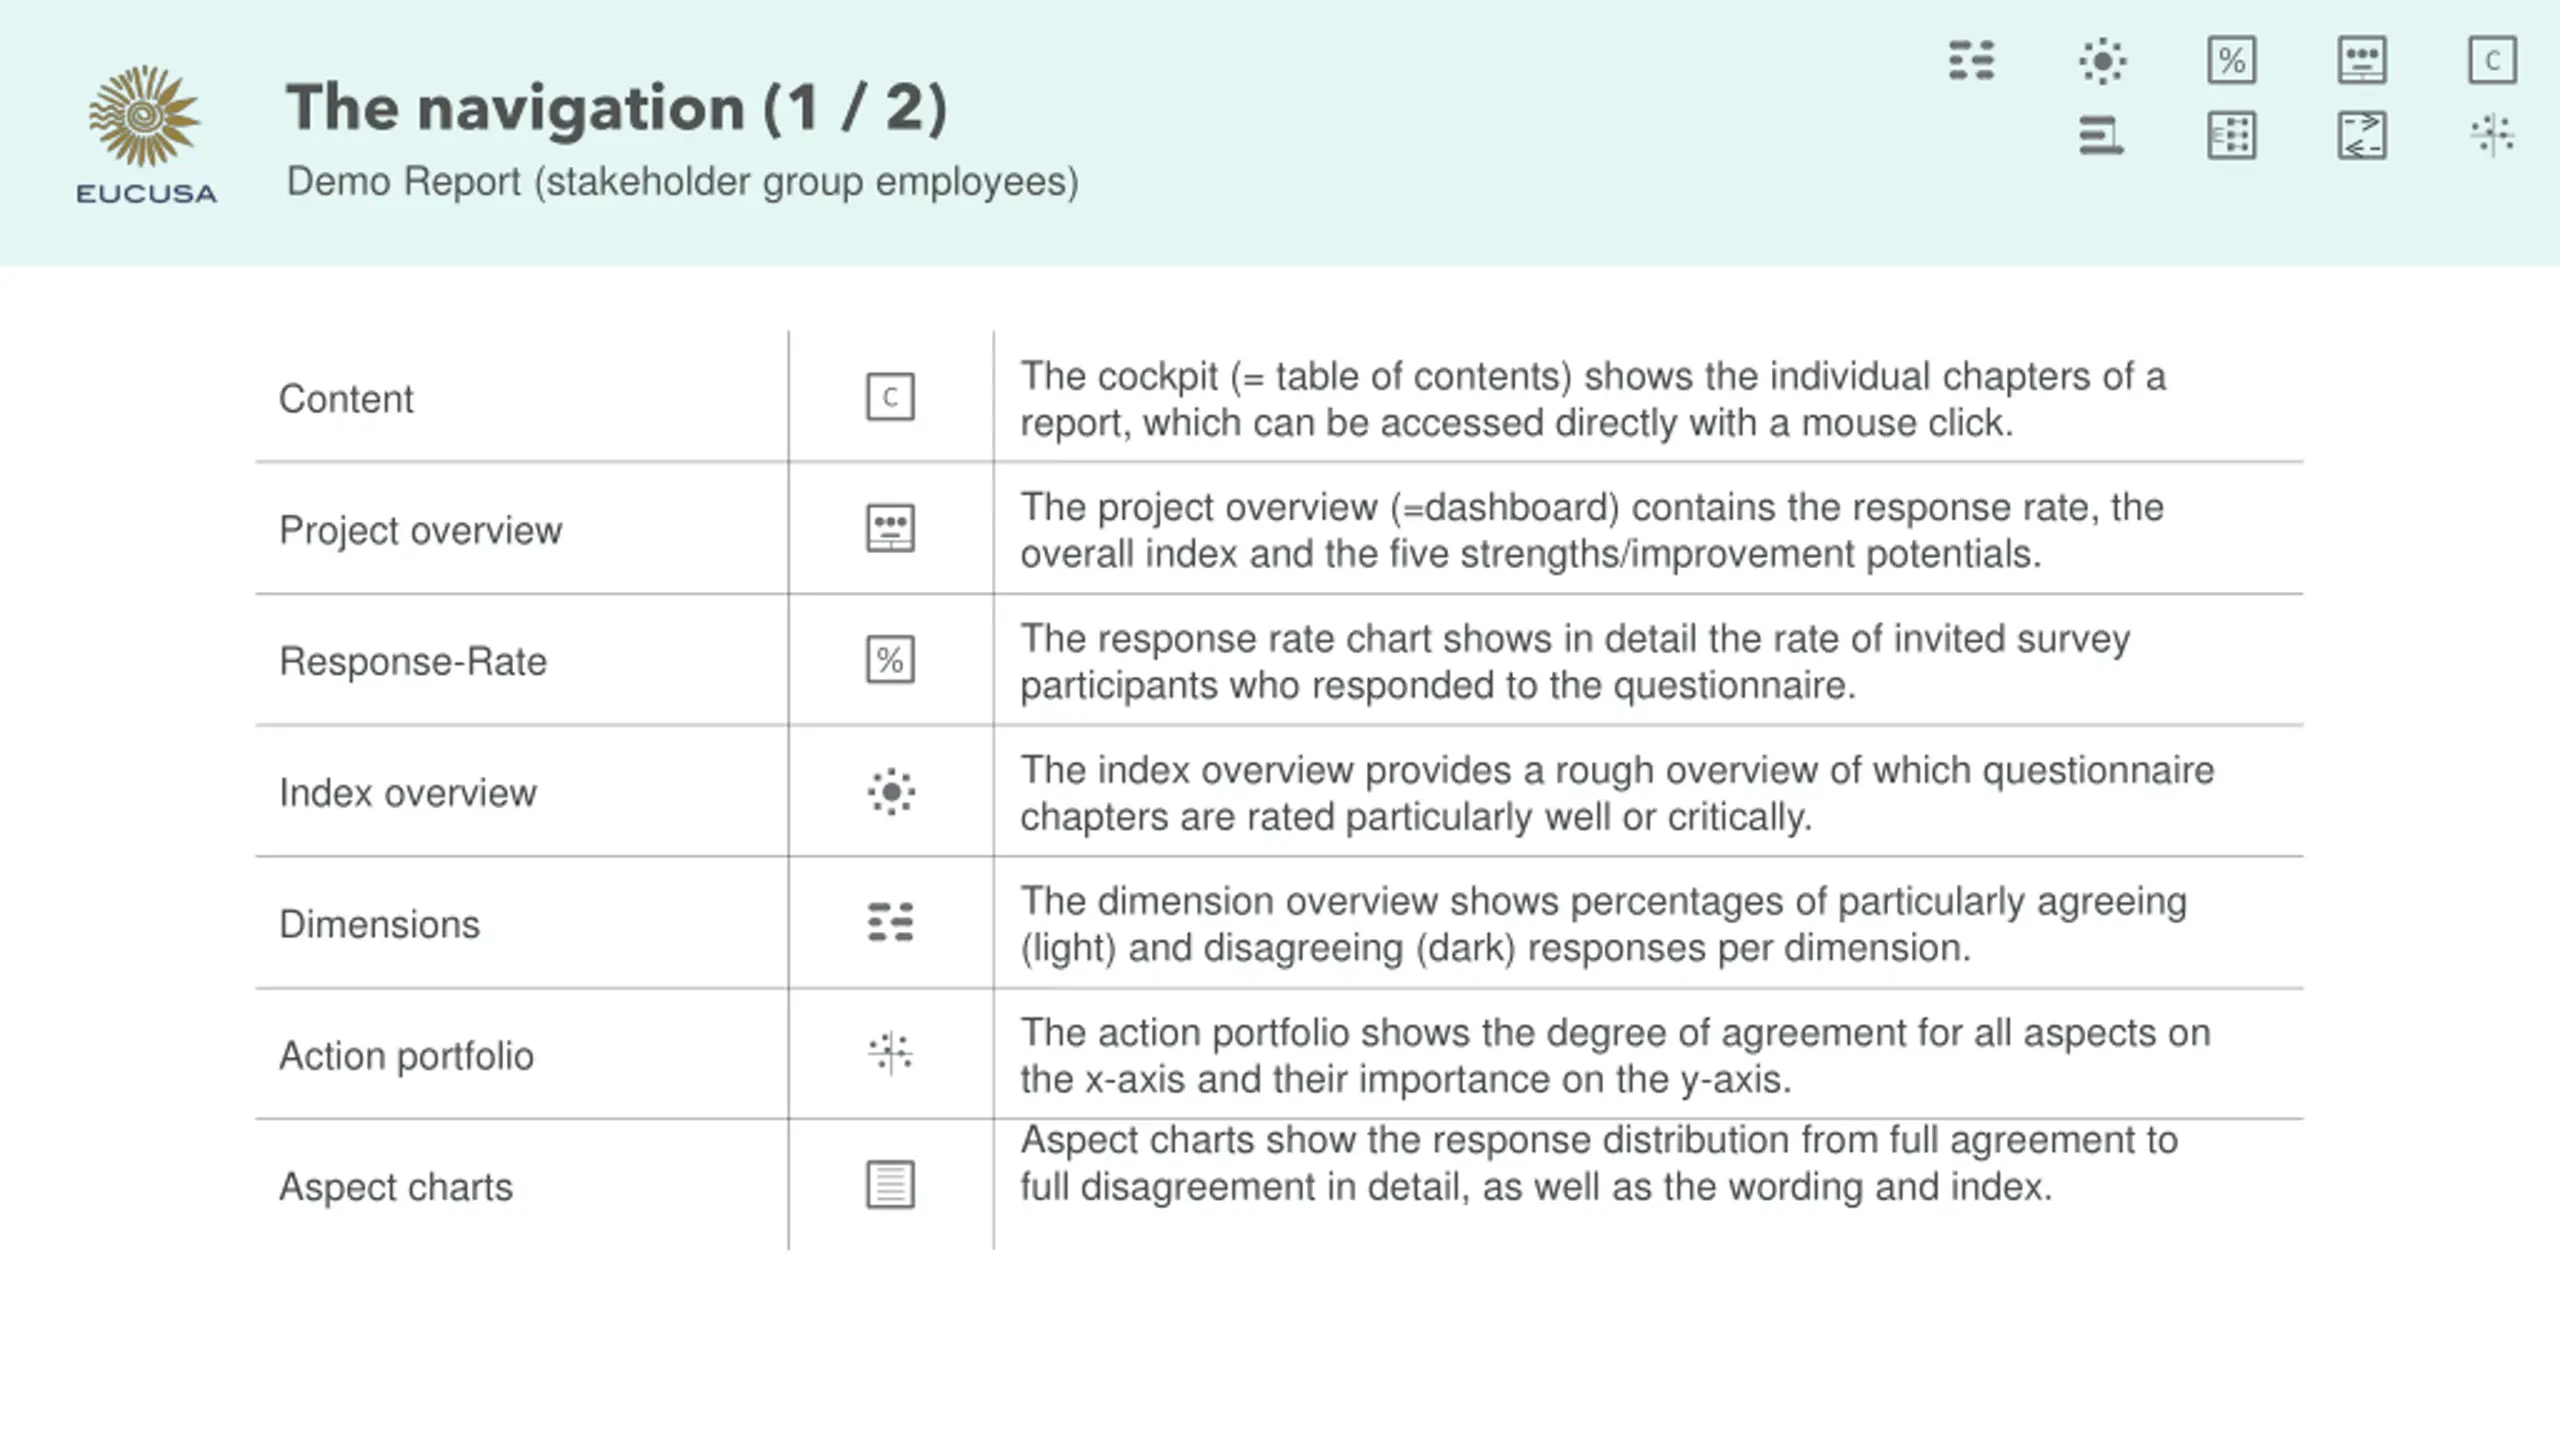Viewport: 2560px width, 1440px height.
Task: Click the dashboard icon in Project overview row
Action: point(890,528)
